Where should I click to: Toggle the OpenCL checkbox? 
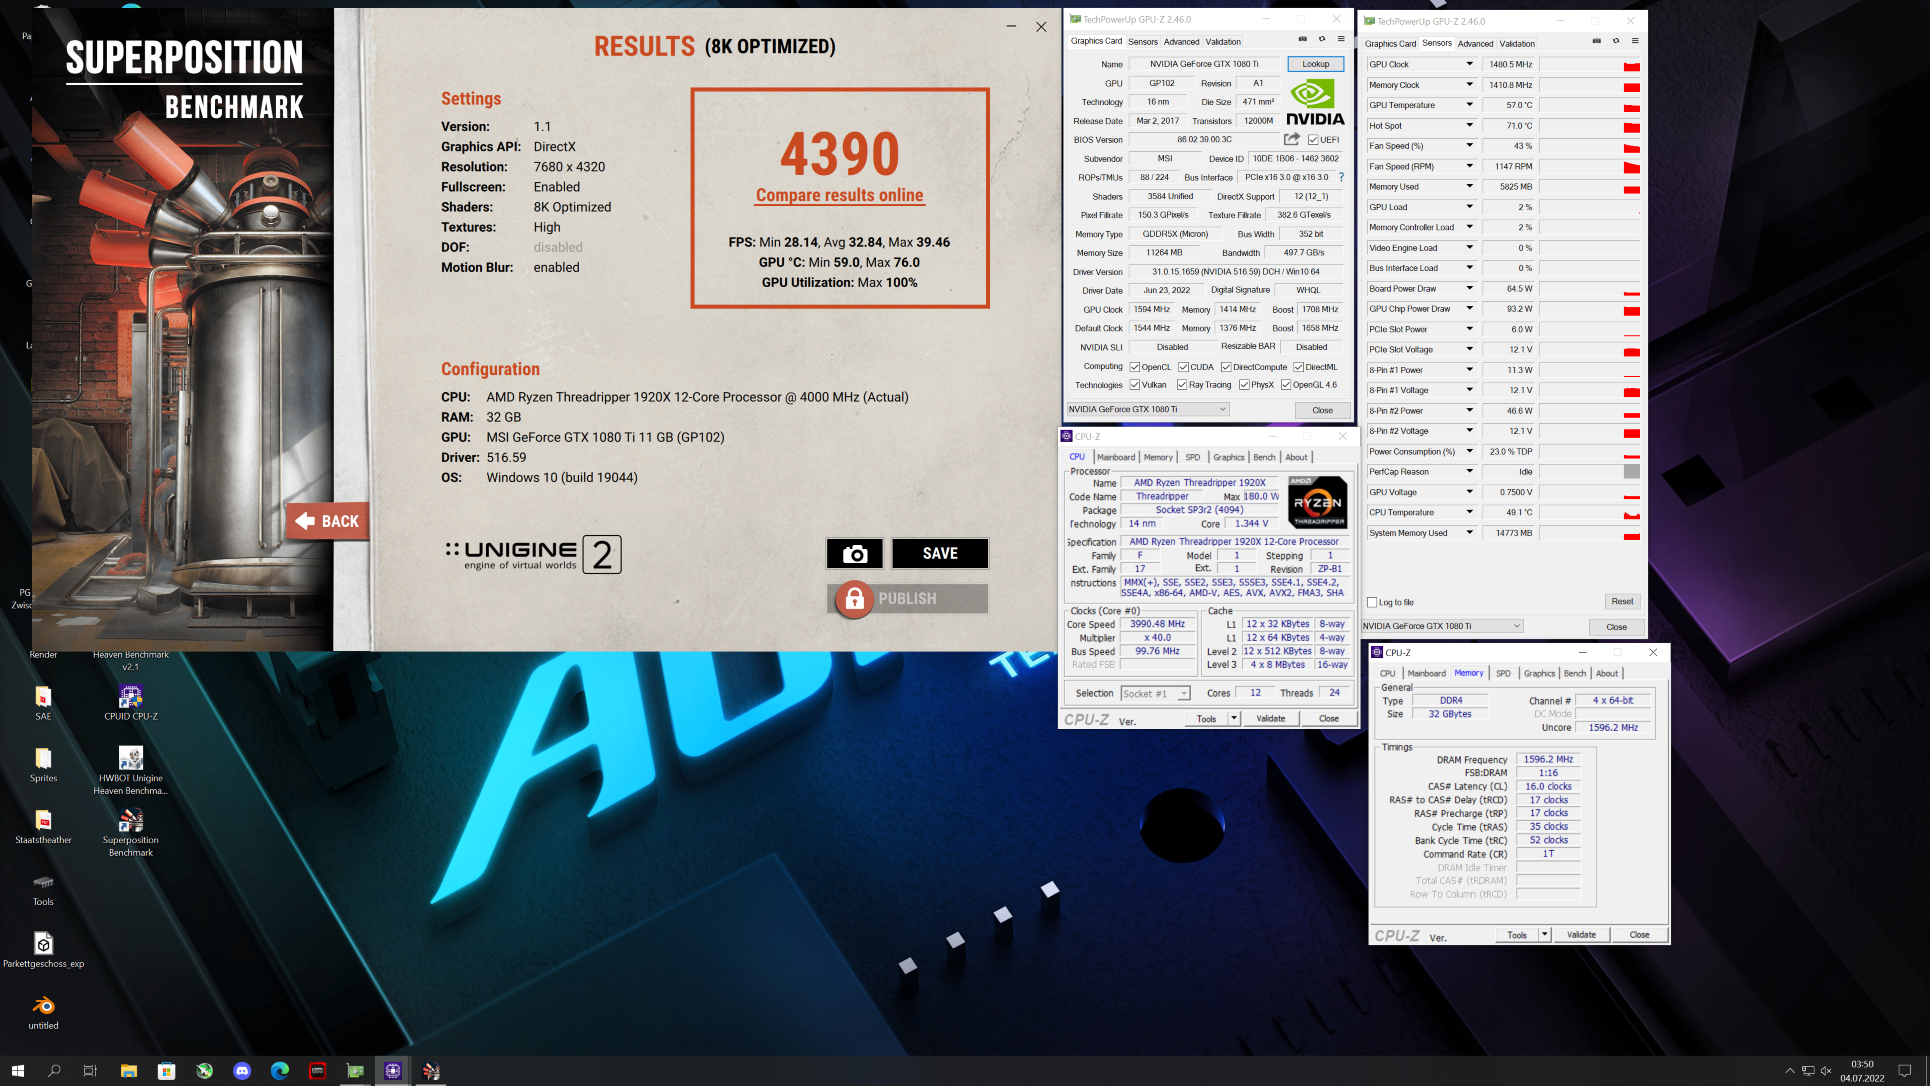pos(1134,367)
